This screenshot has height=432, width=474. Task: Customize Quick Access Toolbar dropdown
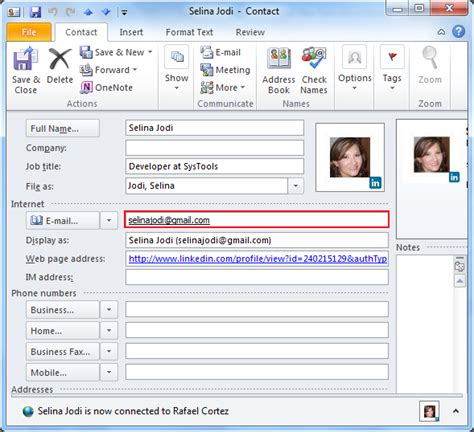pyautogui.click(x=124, y=13)
